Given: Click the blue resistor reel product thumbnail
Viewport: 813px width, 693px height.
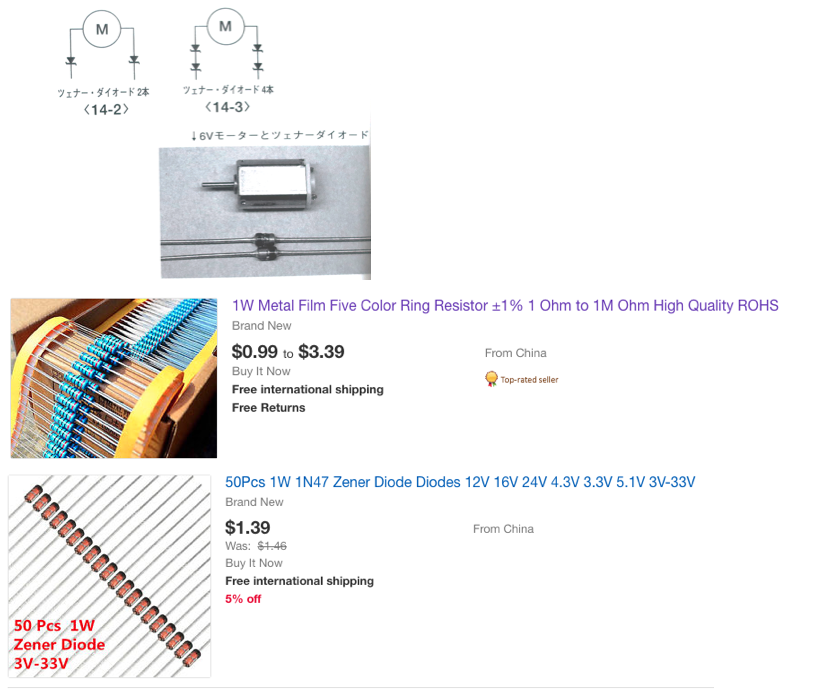Looking at the screenshot, I should click(114, 378).
